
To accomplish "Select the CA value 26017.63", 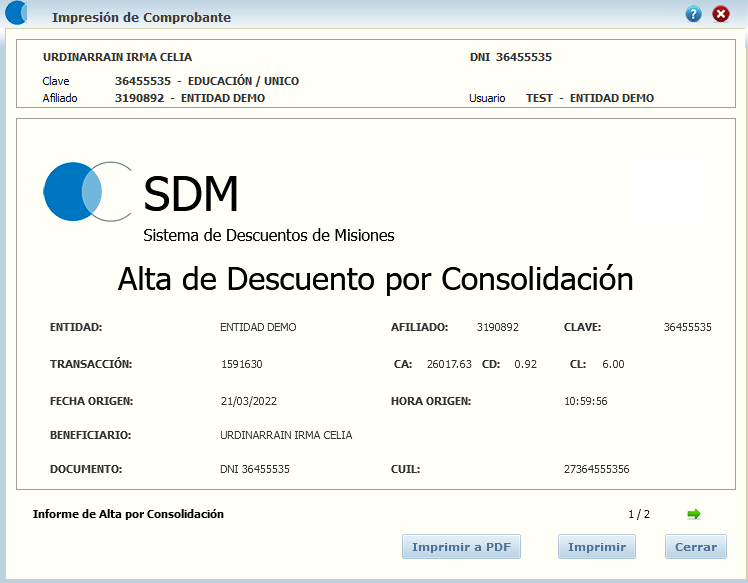I will click(449, 364).
